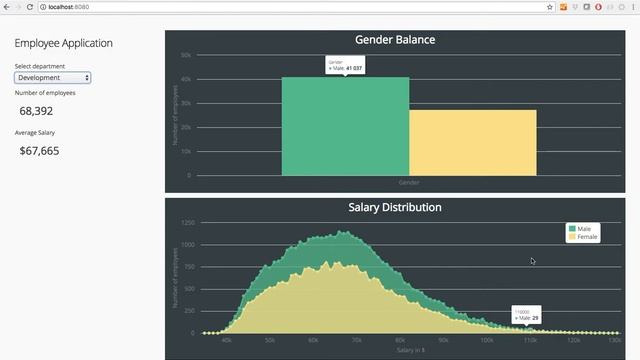The image size is (640, 360).
Task: Click the Male 41 037 tooltip
Action: click(x=345, y=65)
